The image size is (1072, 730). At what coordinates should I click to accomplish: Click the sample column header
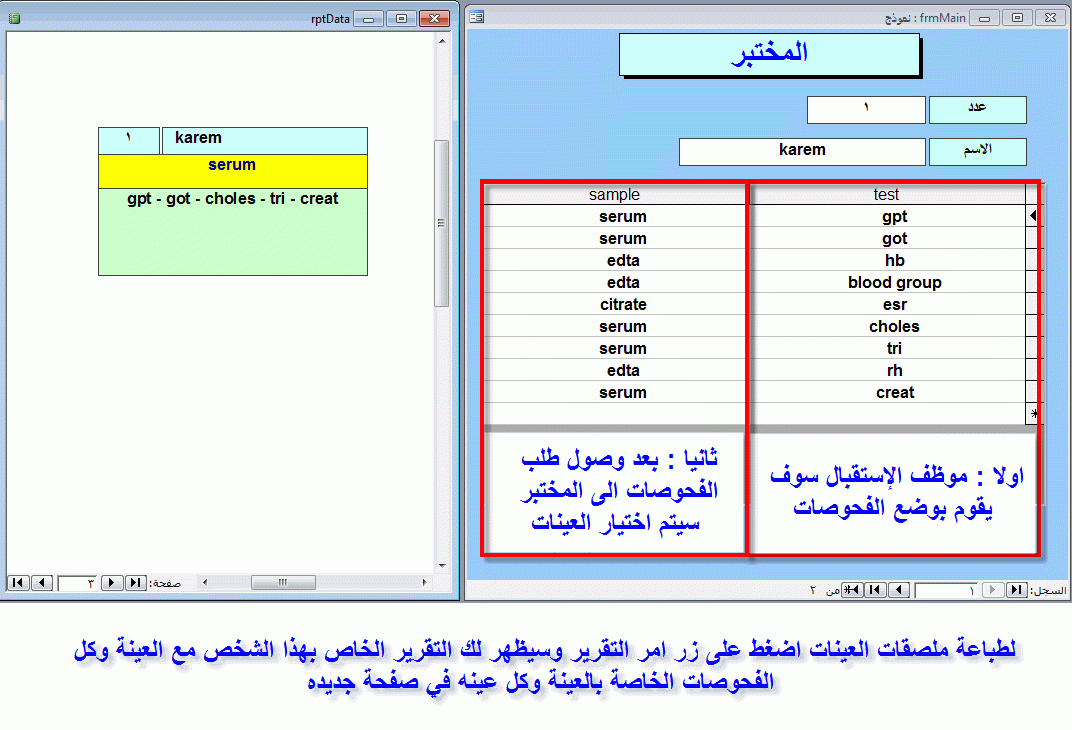614,195
